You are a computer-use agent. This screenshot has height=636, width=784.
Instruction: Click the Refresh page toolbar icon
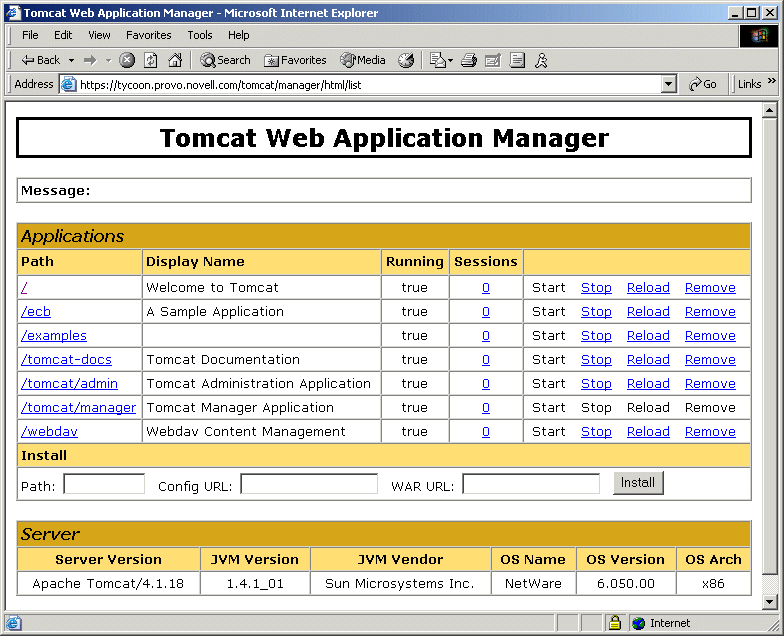coord(151,60)
